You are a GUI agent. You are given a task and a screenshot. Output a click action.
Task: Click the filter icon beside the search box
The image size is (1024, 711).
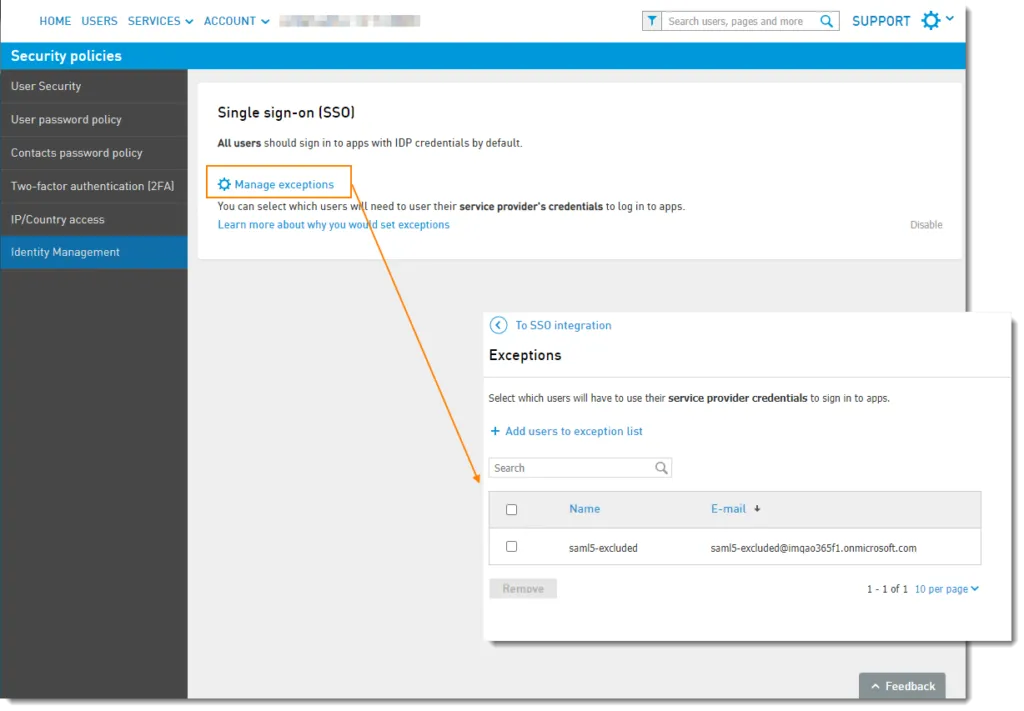pyautogui.click(x=652, y=21)
